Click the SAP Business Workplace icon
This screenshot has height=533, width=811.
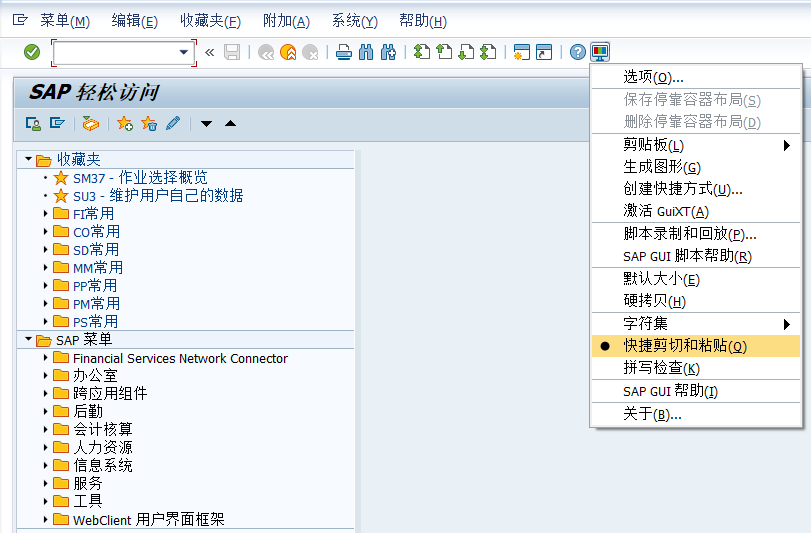pyautogui.click(x=91, y=124)
